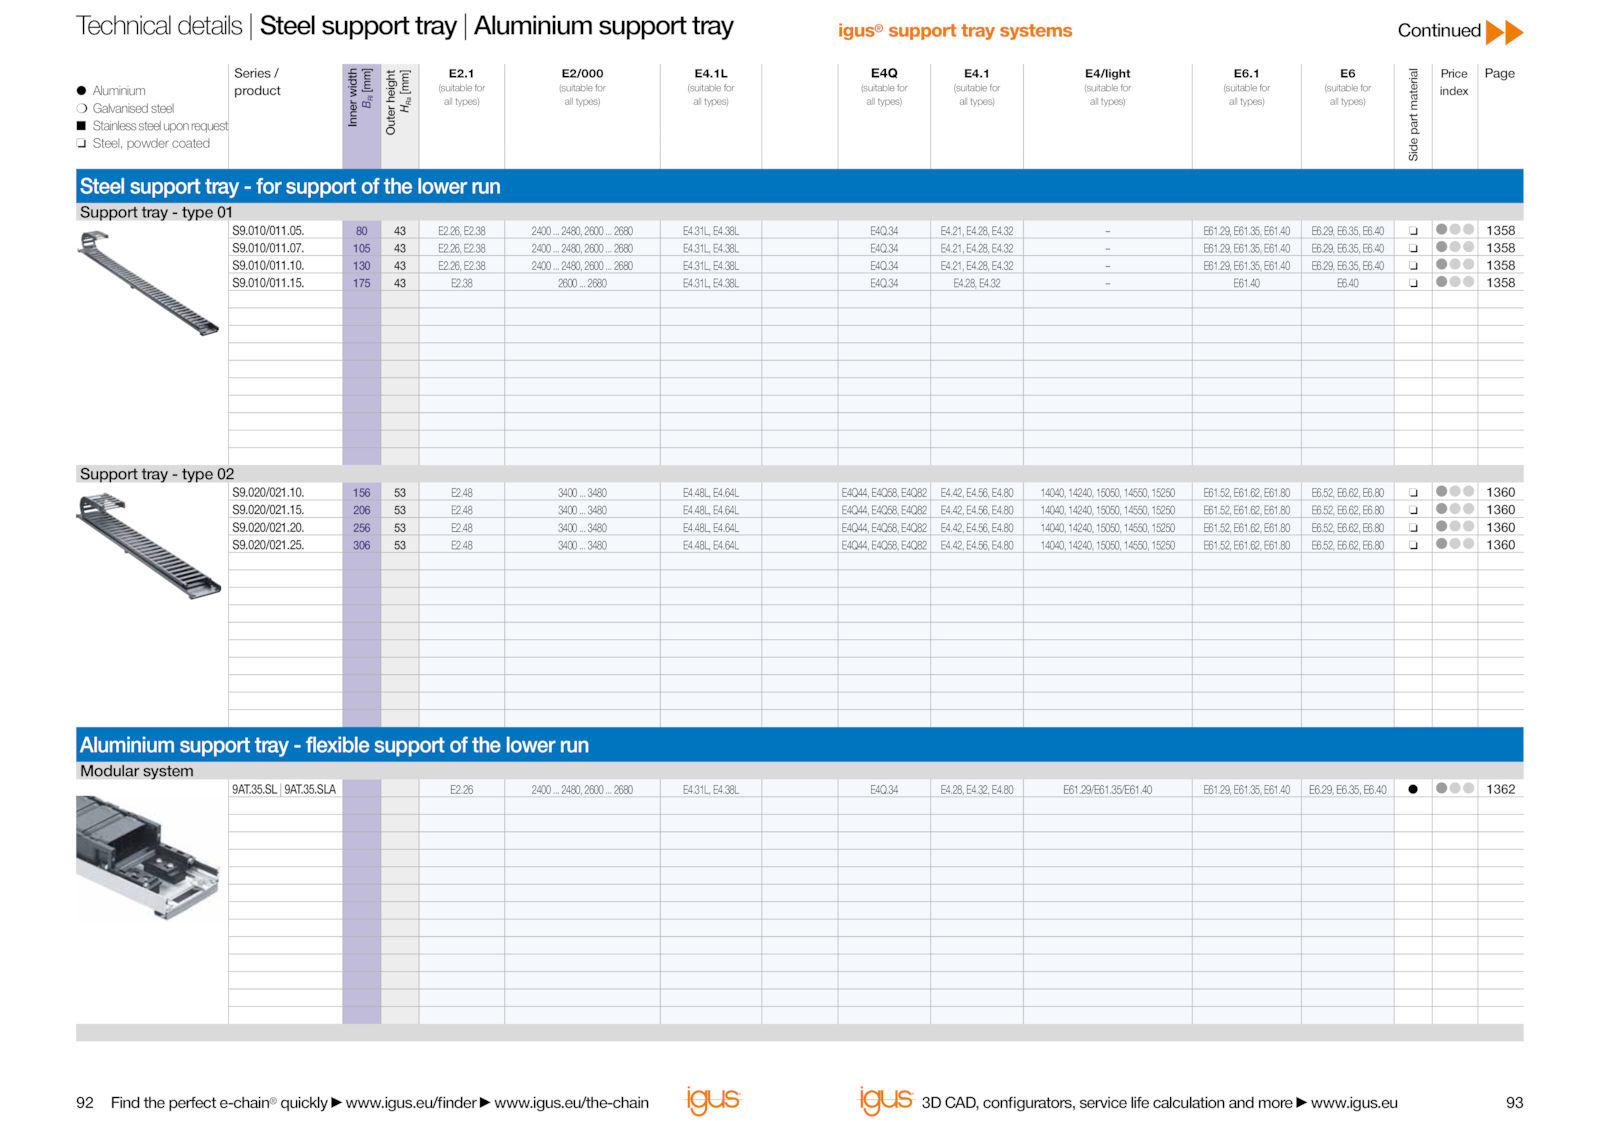Click the filled Aluminium legend dot
The height and width of the screenshot is (1131, 1600).
click(82, 91)
